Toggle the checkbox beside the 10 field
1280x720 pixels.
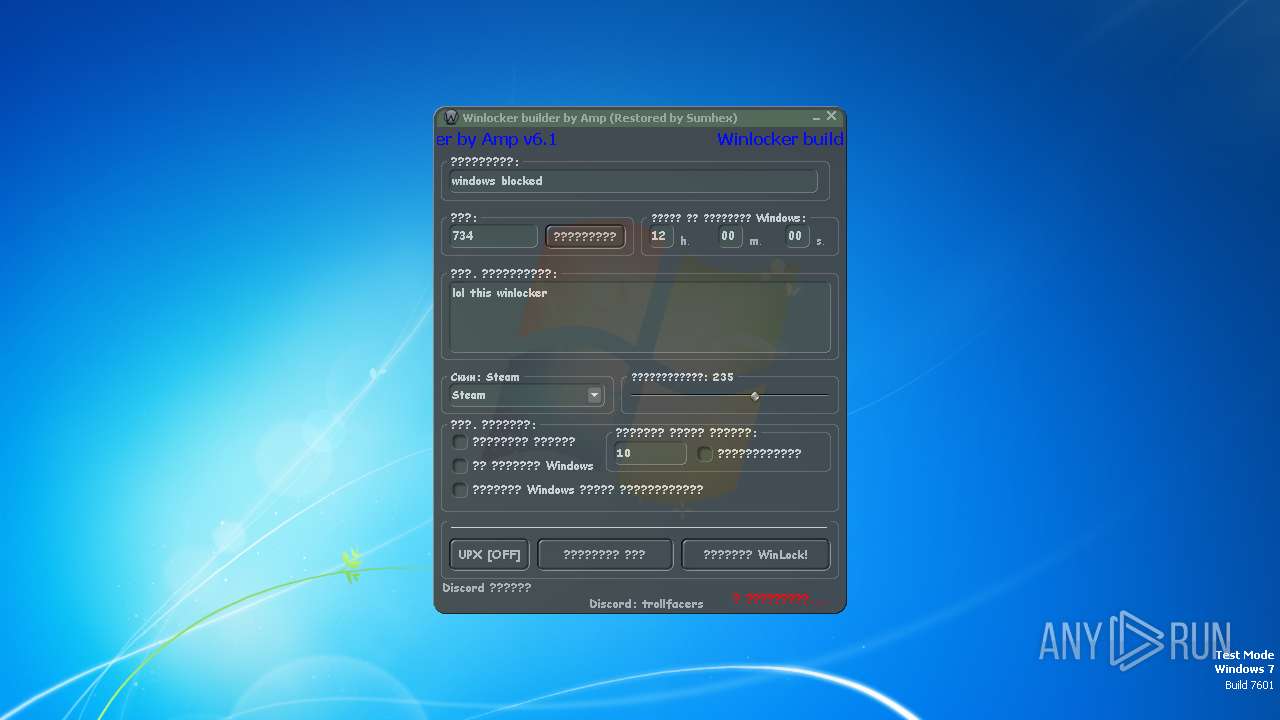click(x=705, y=454)
